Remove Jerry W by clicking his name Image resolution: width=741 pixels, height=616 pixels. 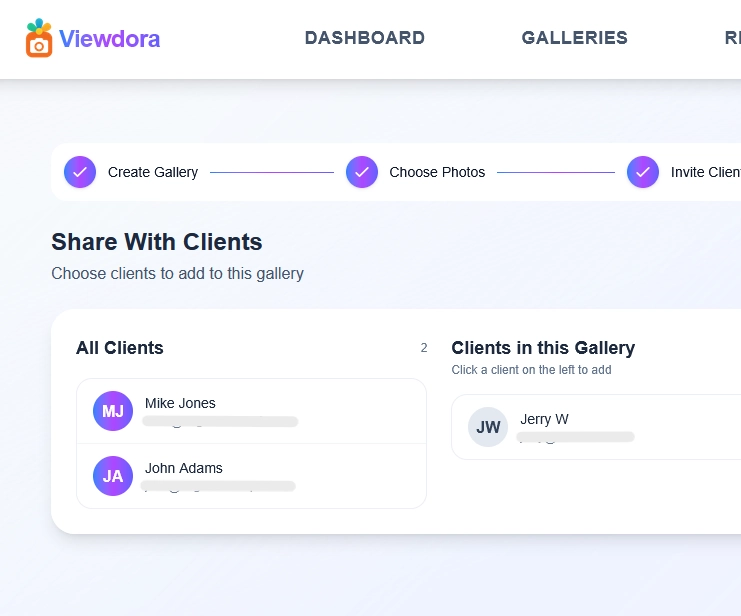pos(544,419)
